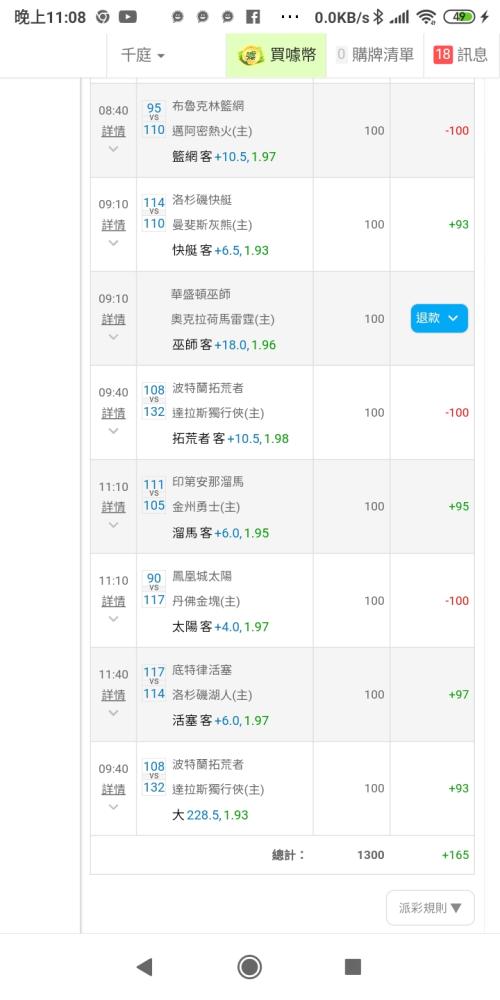The width and height of the screenshot is (500, 1000).
Task: Tap the Android recent apps square
Action: coord(353,967)
